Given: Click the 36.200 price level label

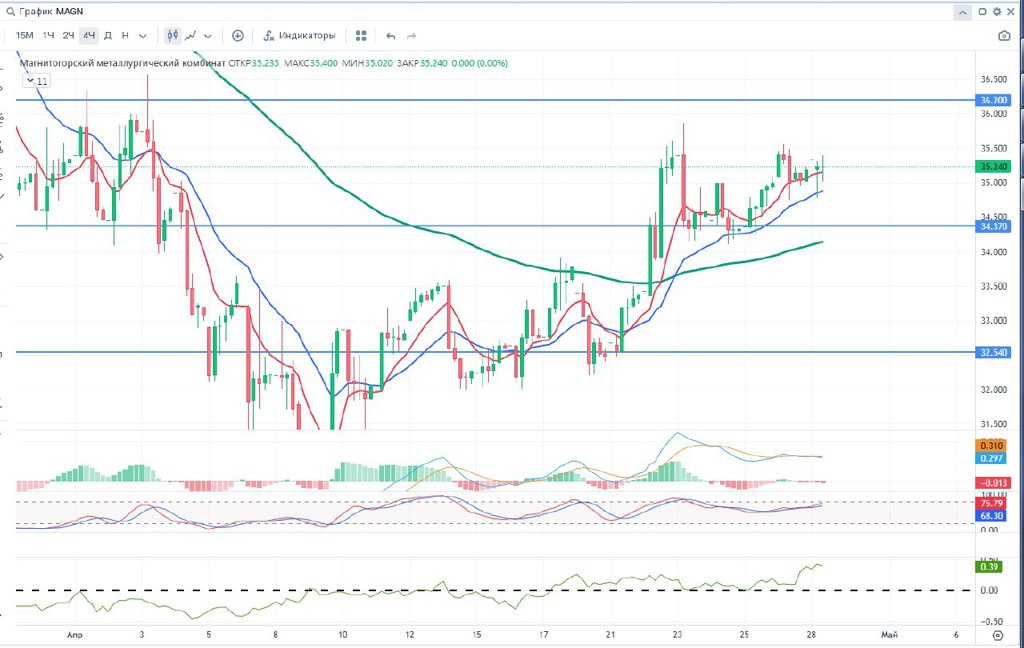Looking at the screenshot, I should tap(994, 100).
